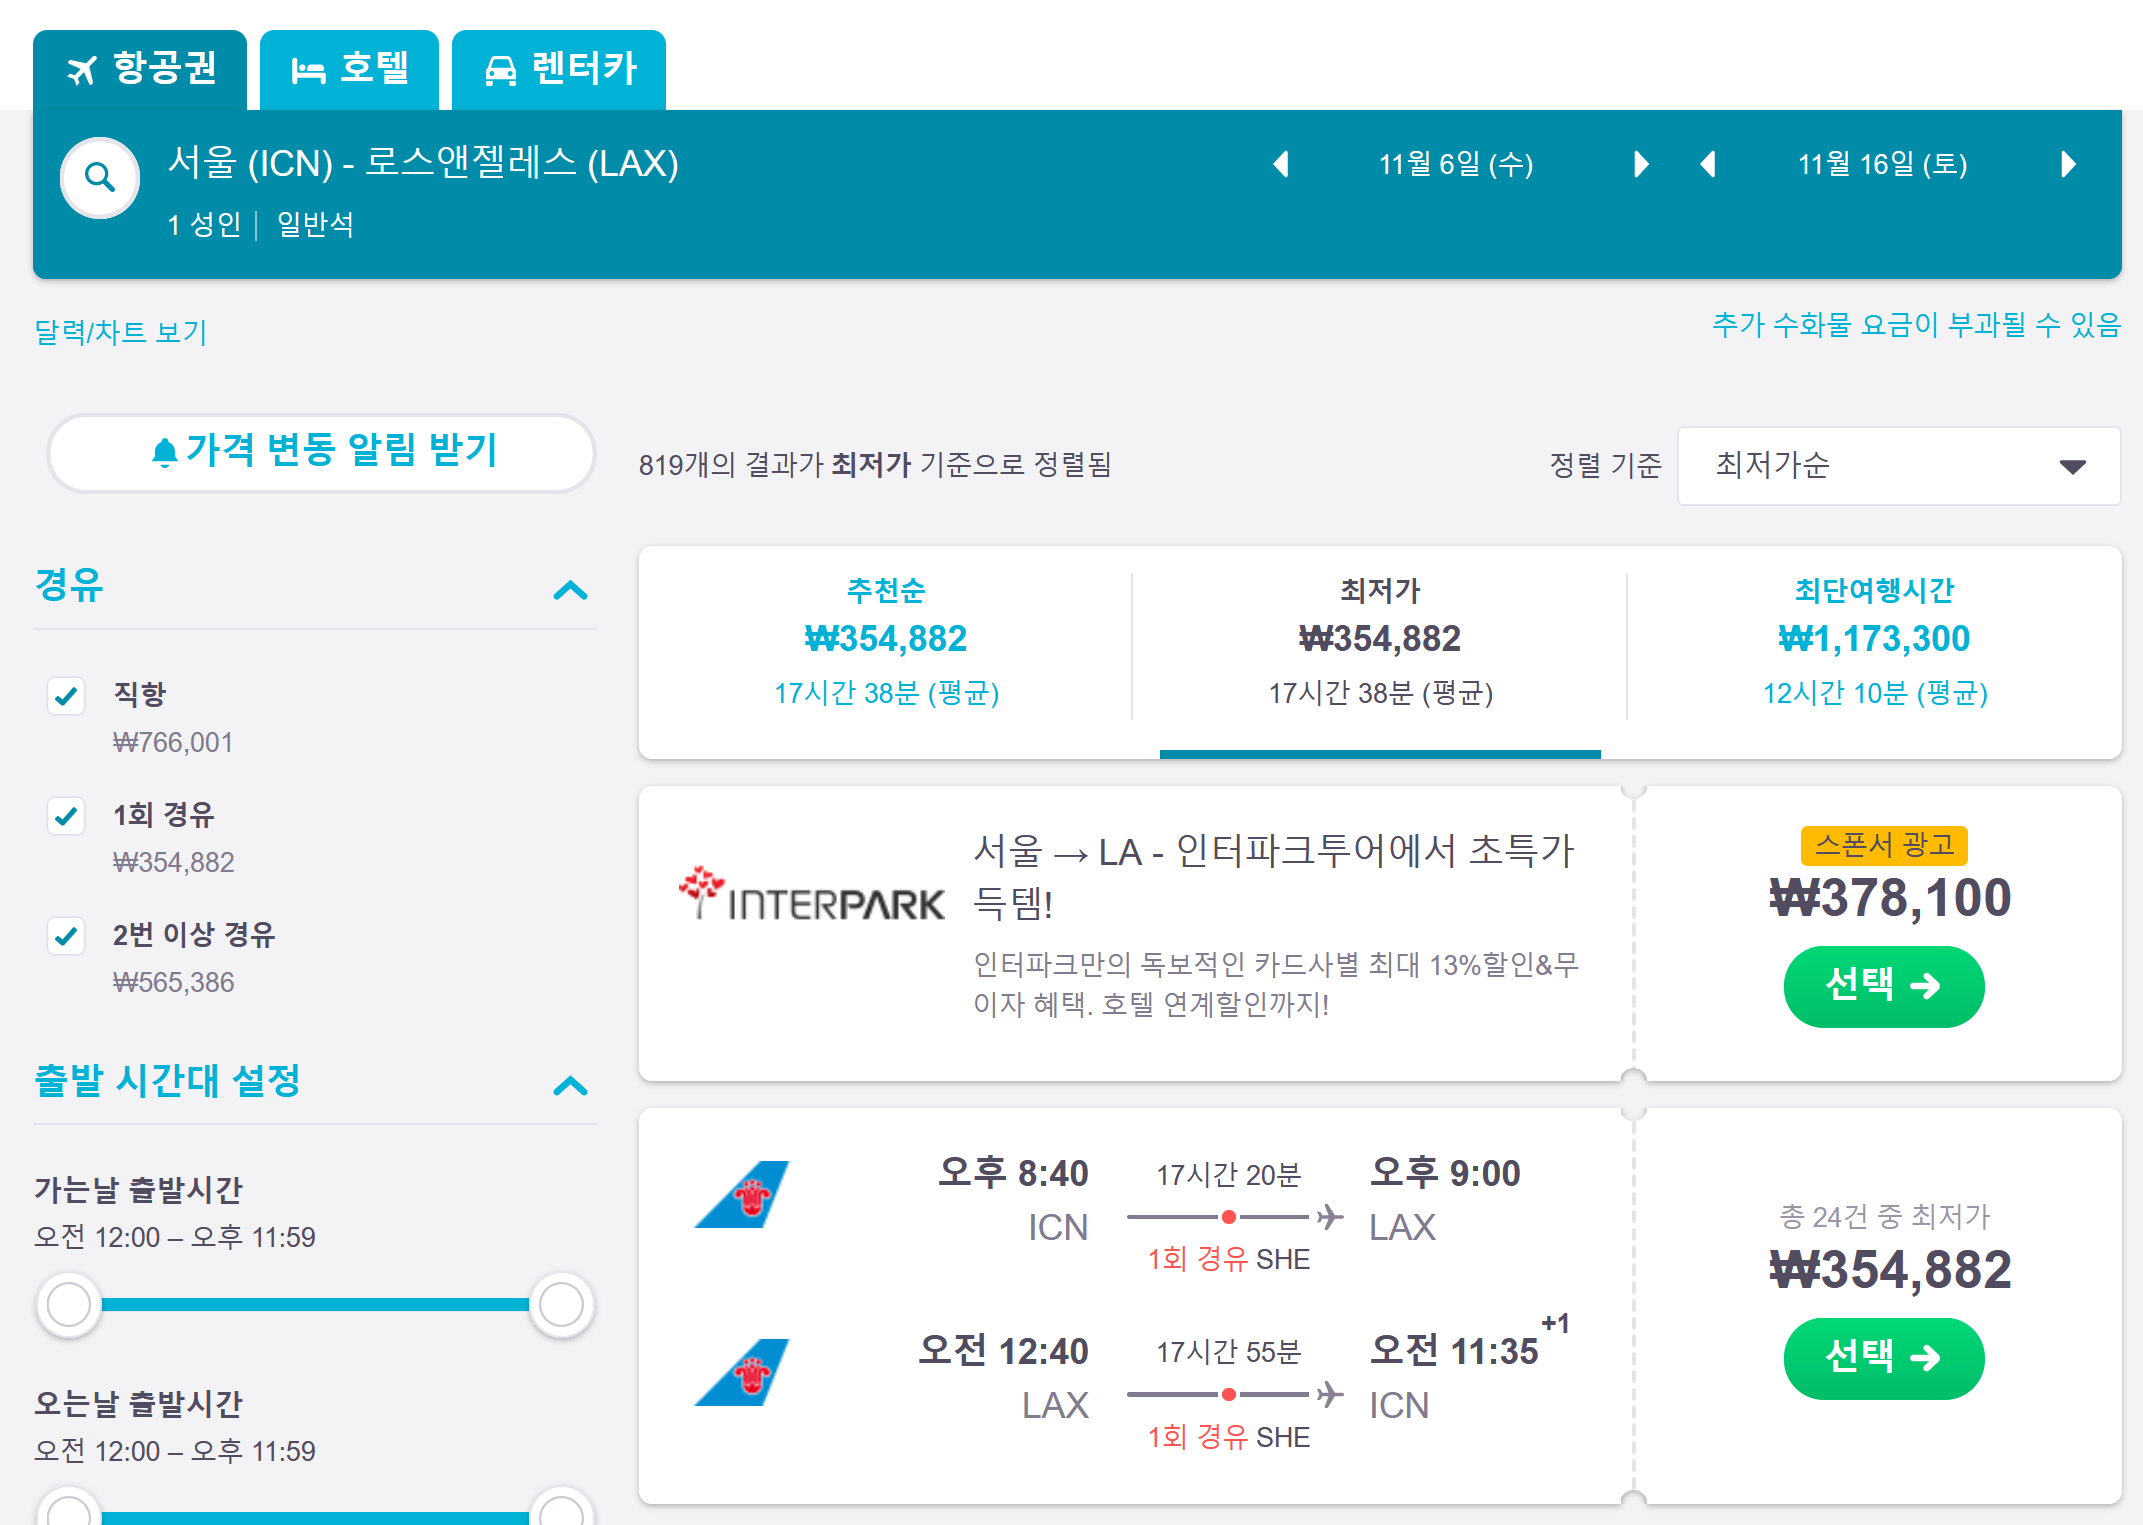Click the magnifying glass search icon

(100, 178)
